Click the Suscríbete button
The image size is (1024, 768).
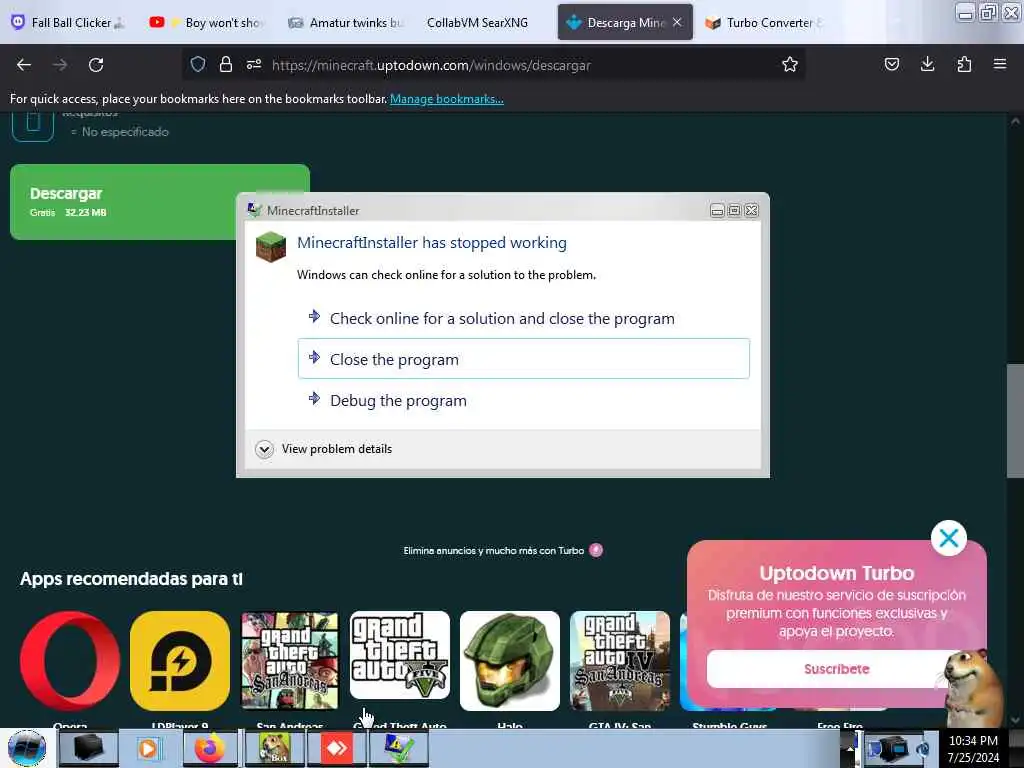[837, 669]
